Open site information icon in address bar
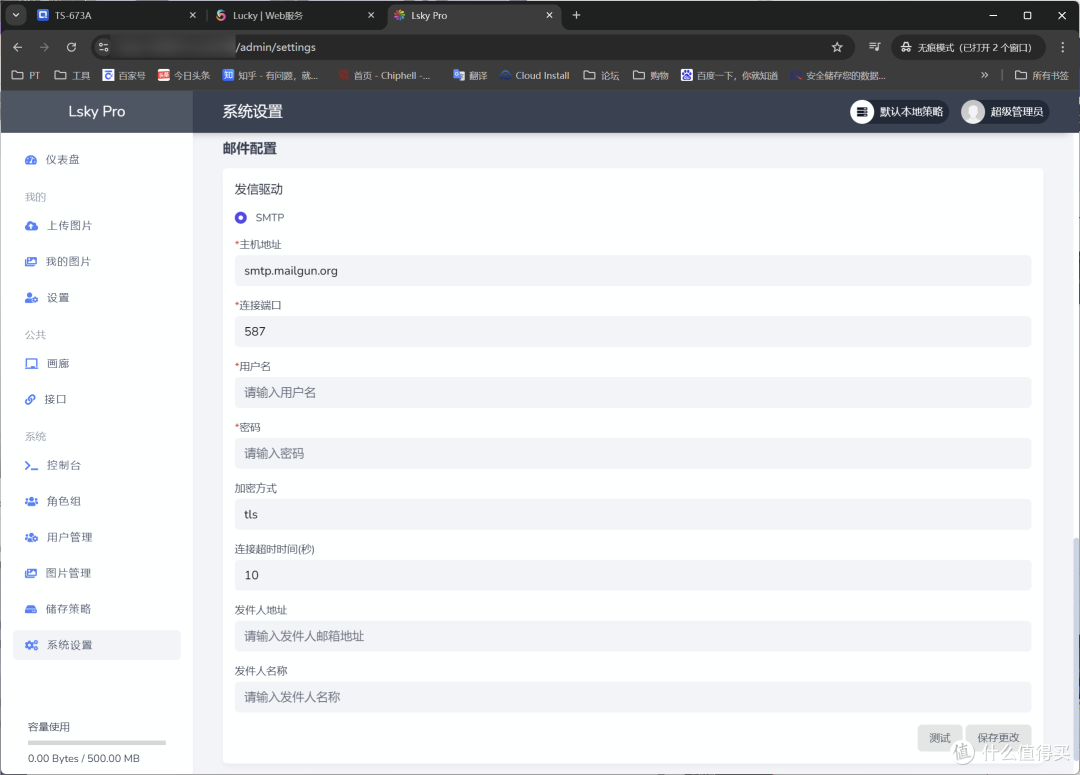1080x775 pixels. pos(103,47)
